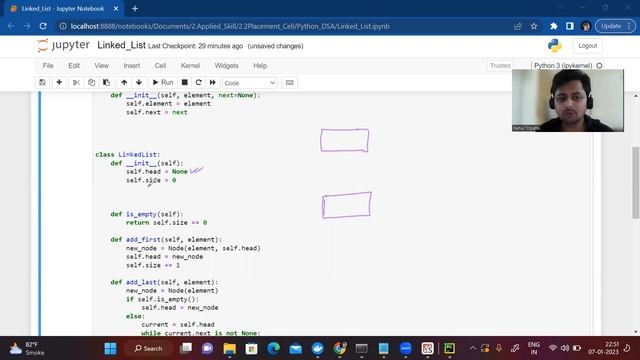Screen dimensions: 640x360
Task: Open the Widgets menu
Action: pyautogui.click(x=226, y=66)
